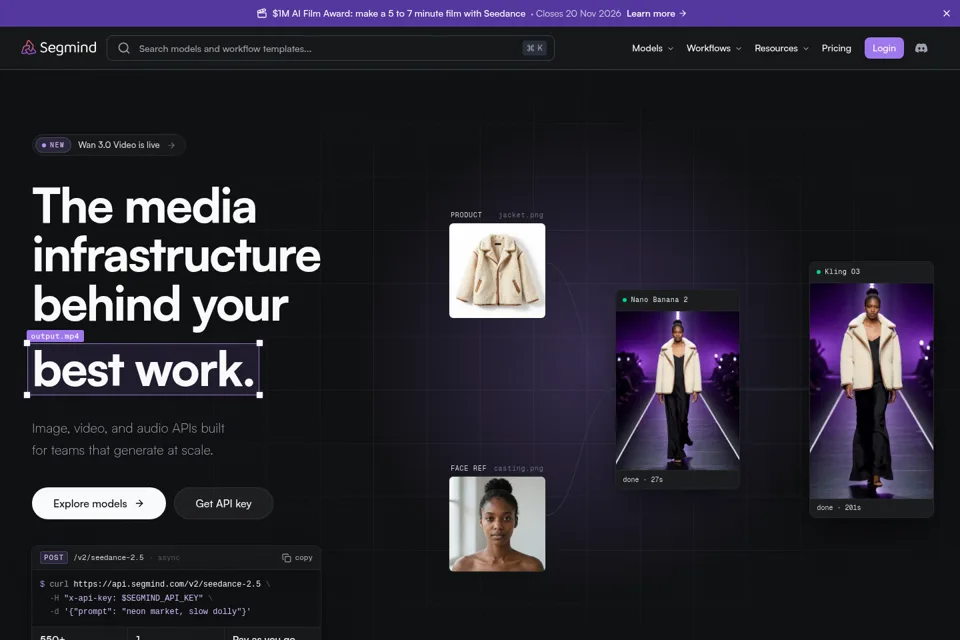
Task: Expand the Workflows menu
Action: (x=713, y=48)
